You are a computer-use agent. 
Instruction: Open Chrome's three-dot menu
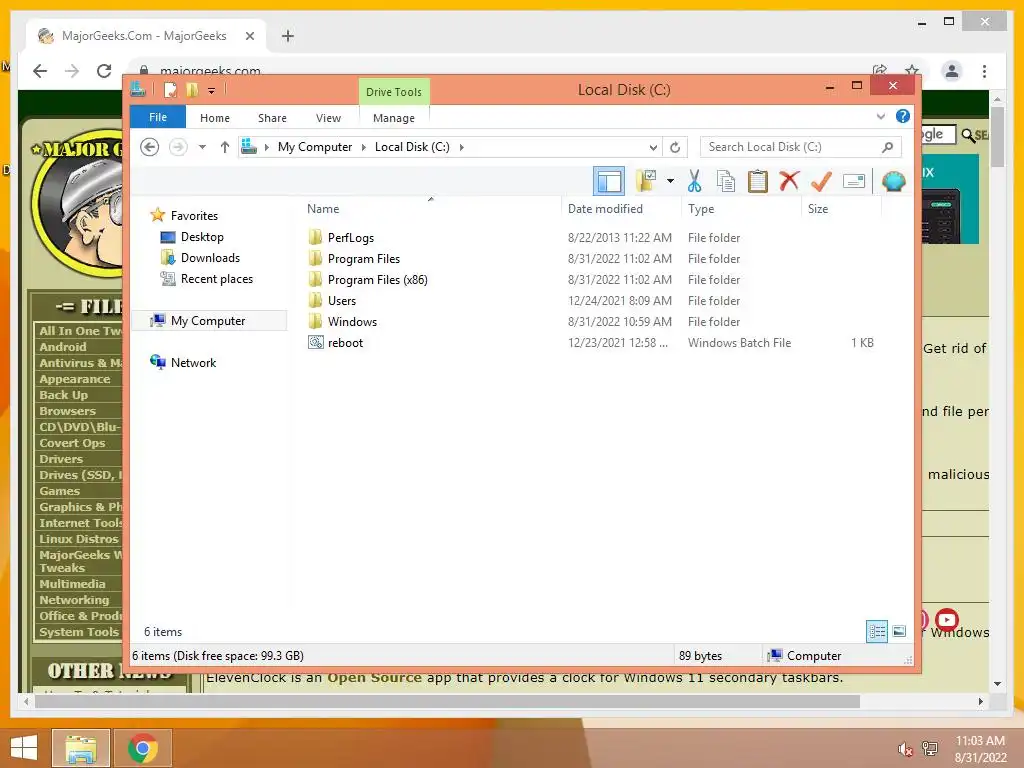[x=984, y=71]
